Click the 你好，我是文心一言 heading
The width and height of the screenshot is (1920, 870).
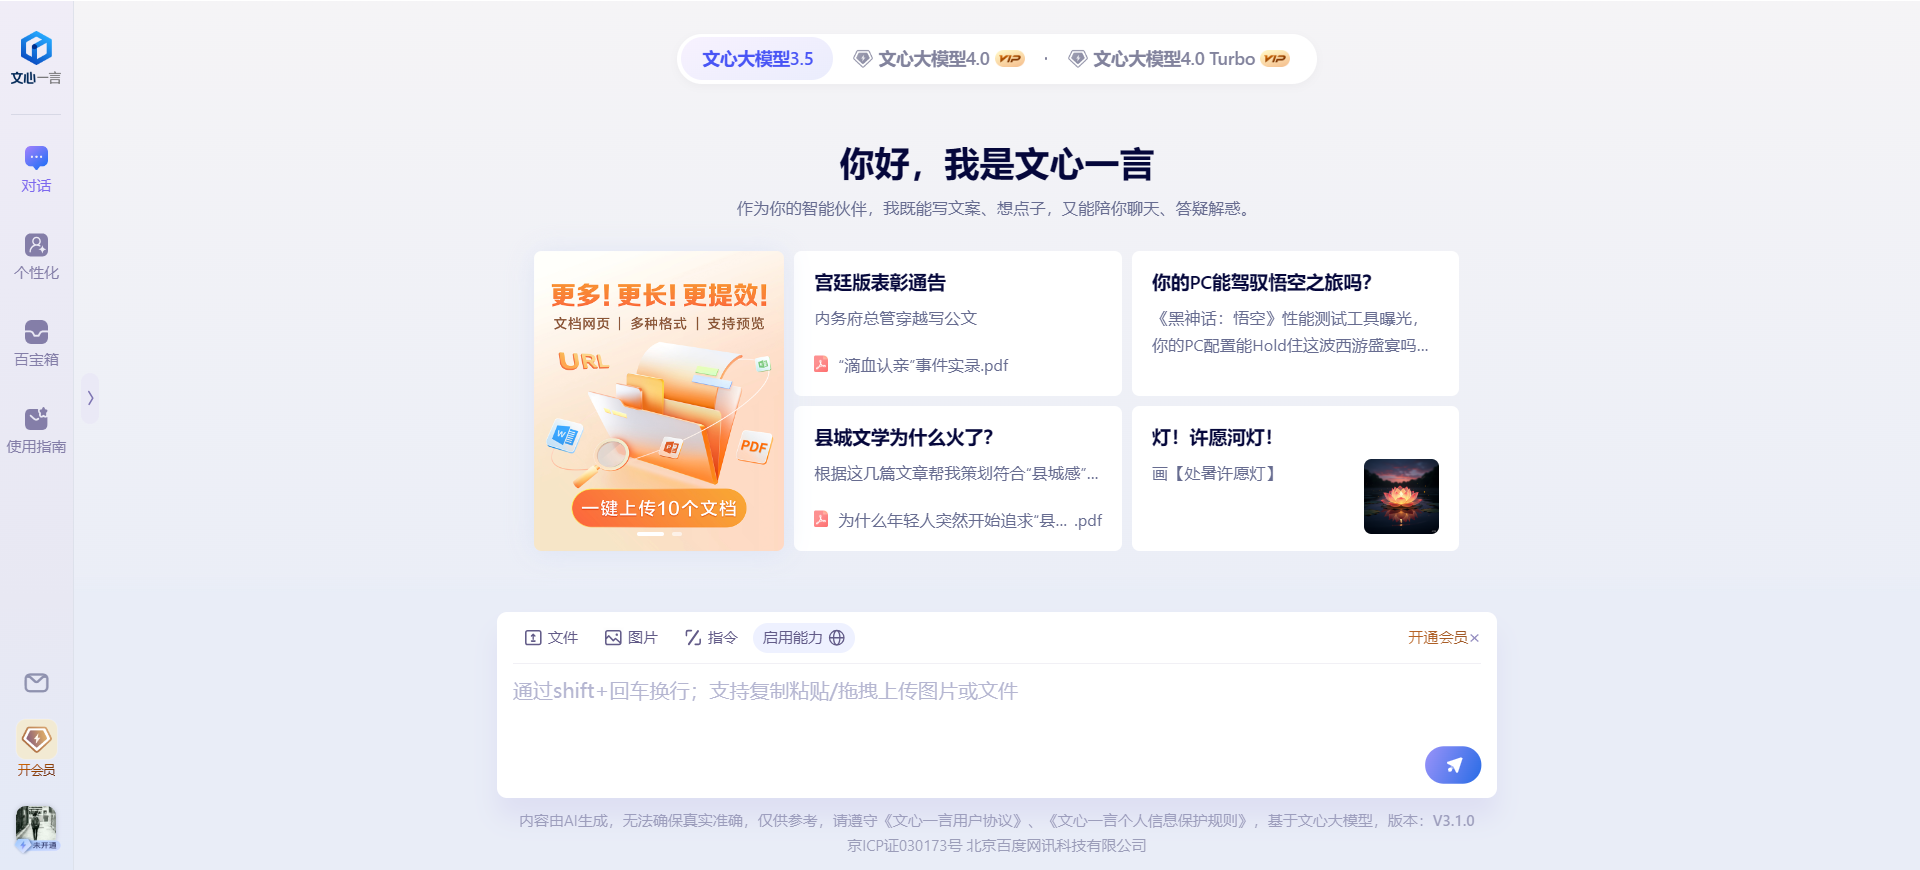(996, 164)
